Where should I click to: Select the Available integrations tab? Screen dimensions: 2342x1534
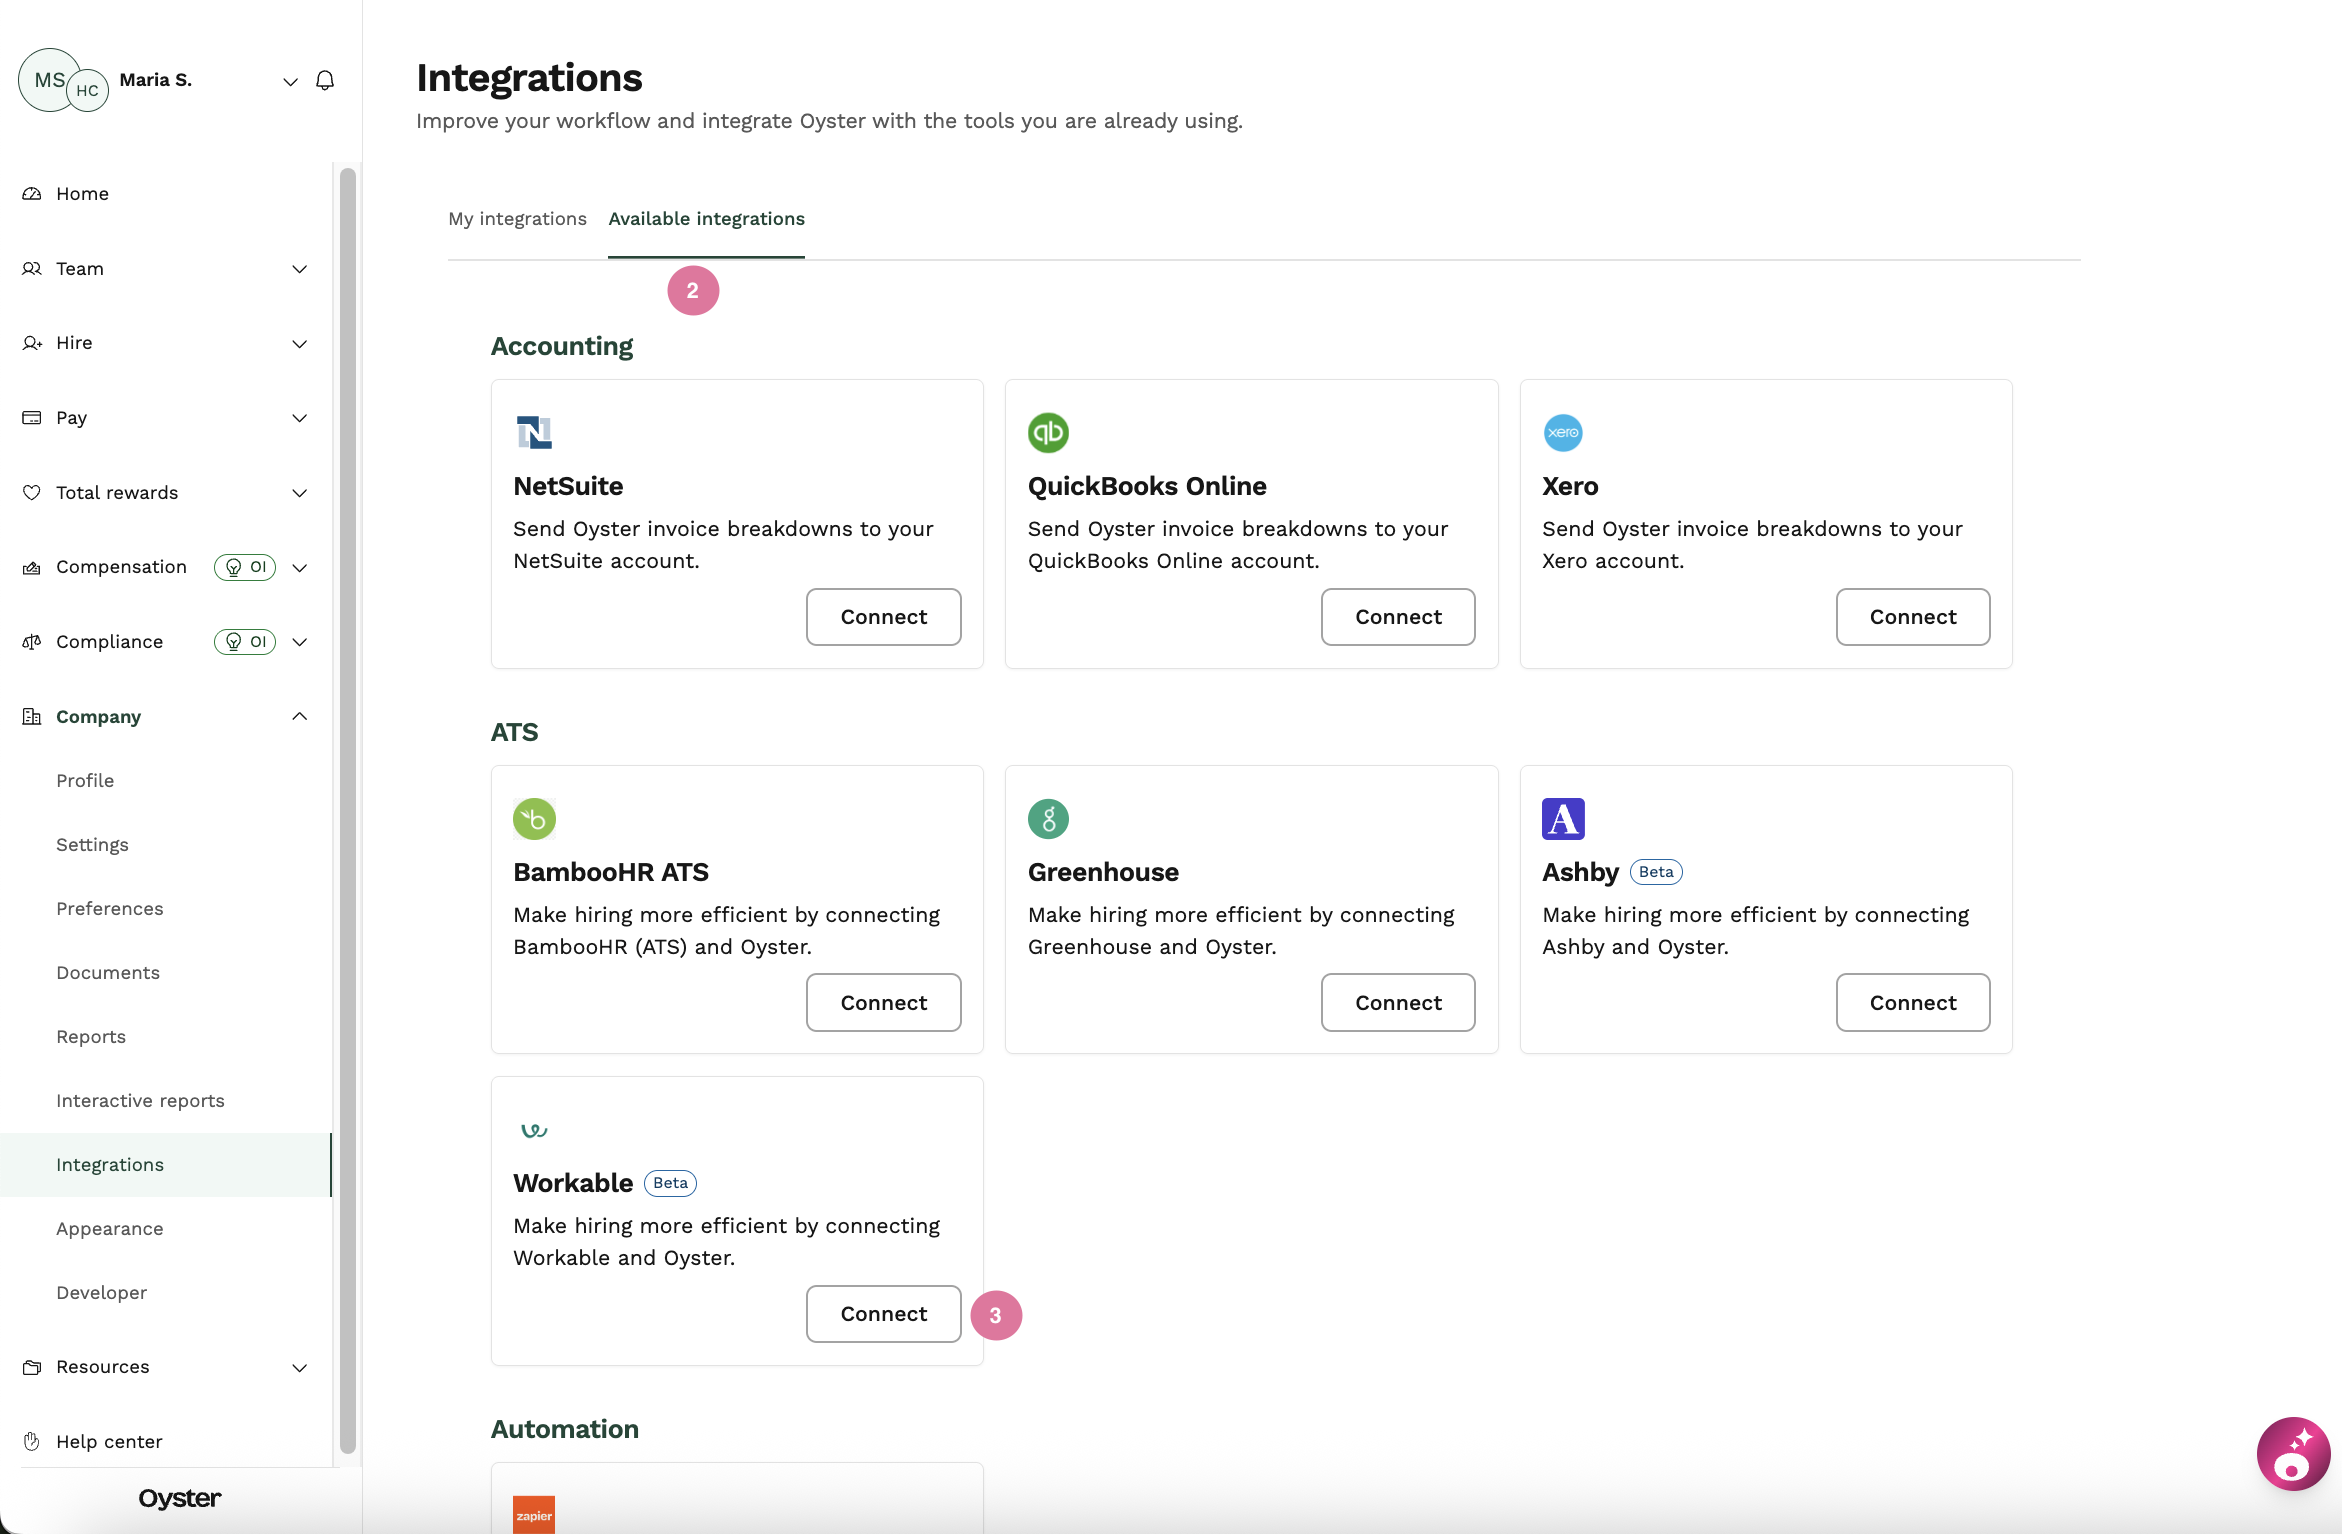click(x=706, y=219)
